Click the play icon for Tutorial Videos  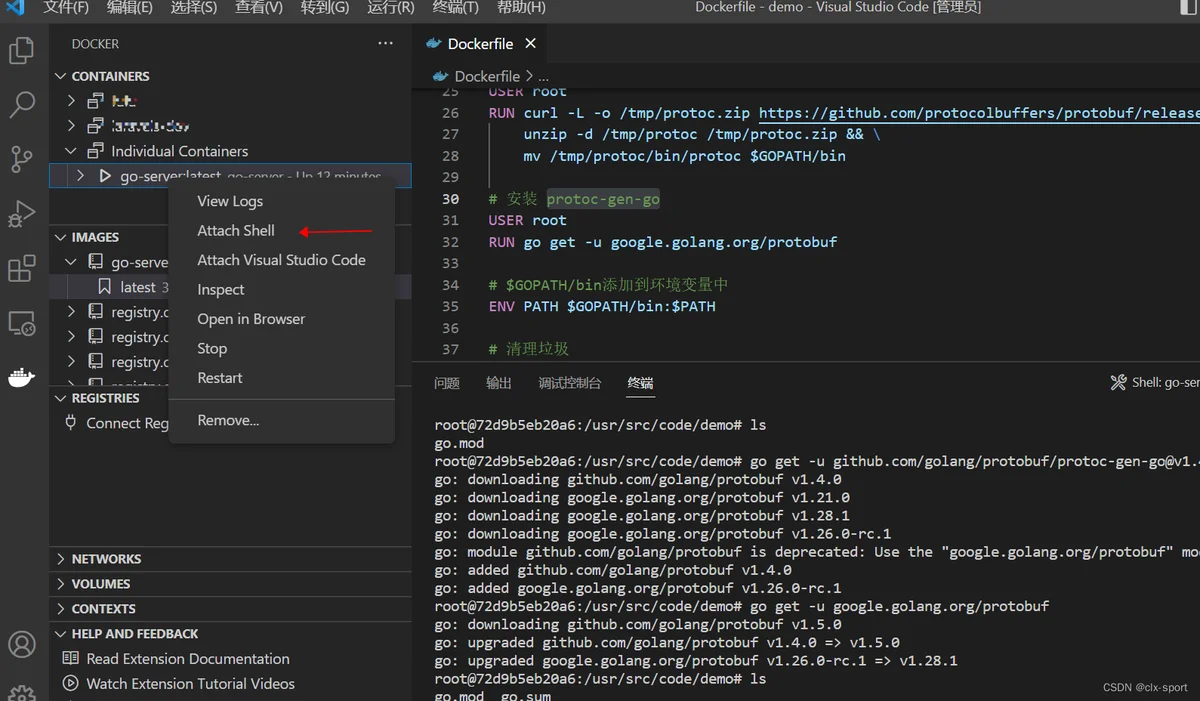[x=71, y=684]
